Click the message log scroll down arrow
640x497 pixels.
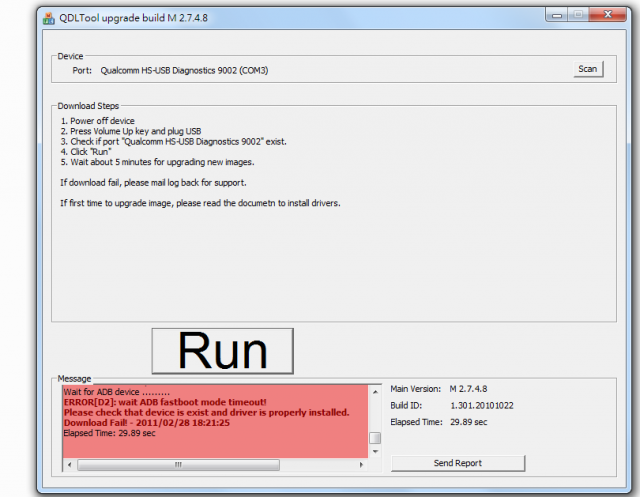pos(375,452)
